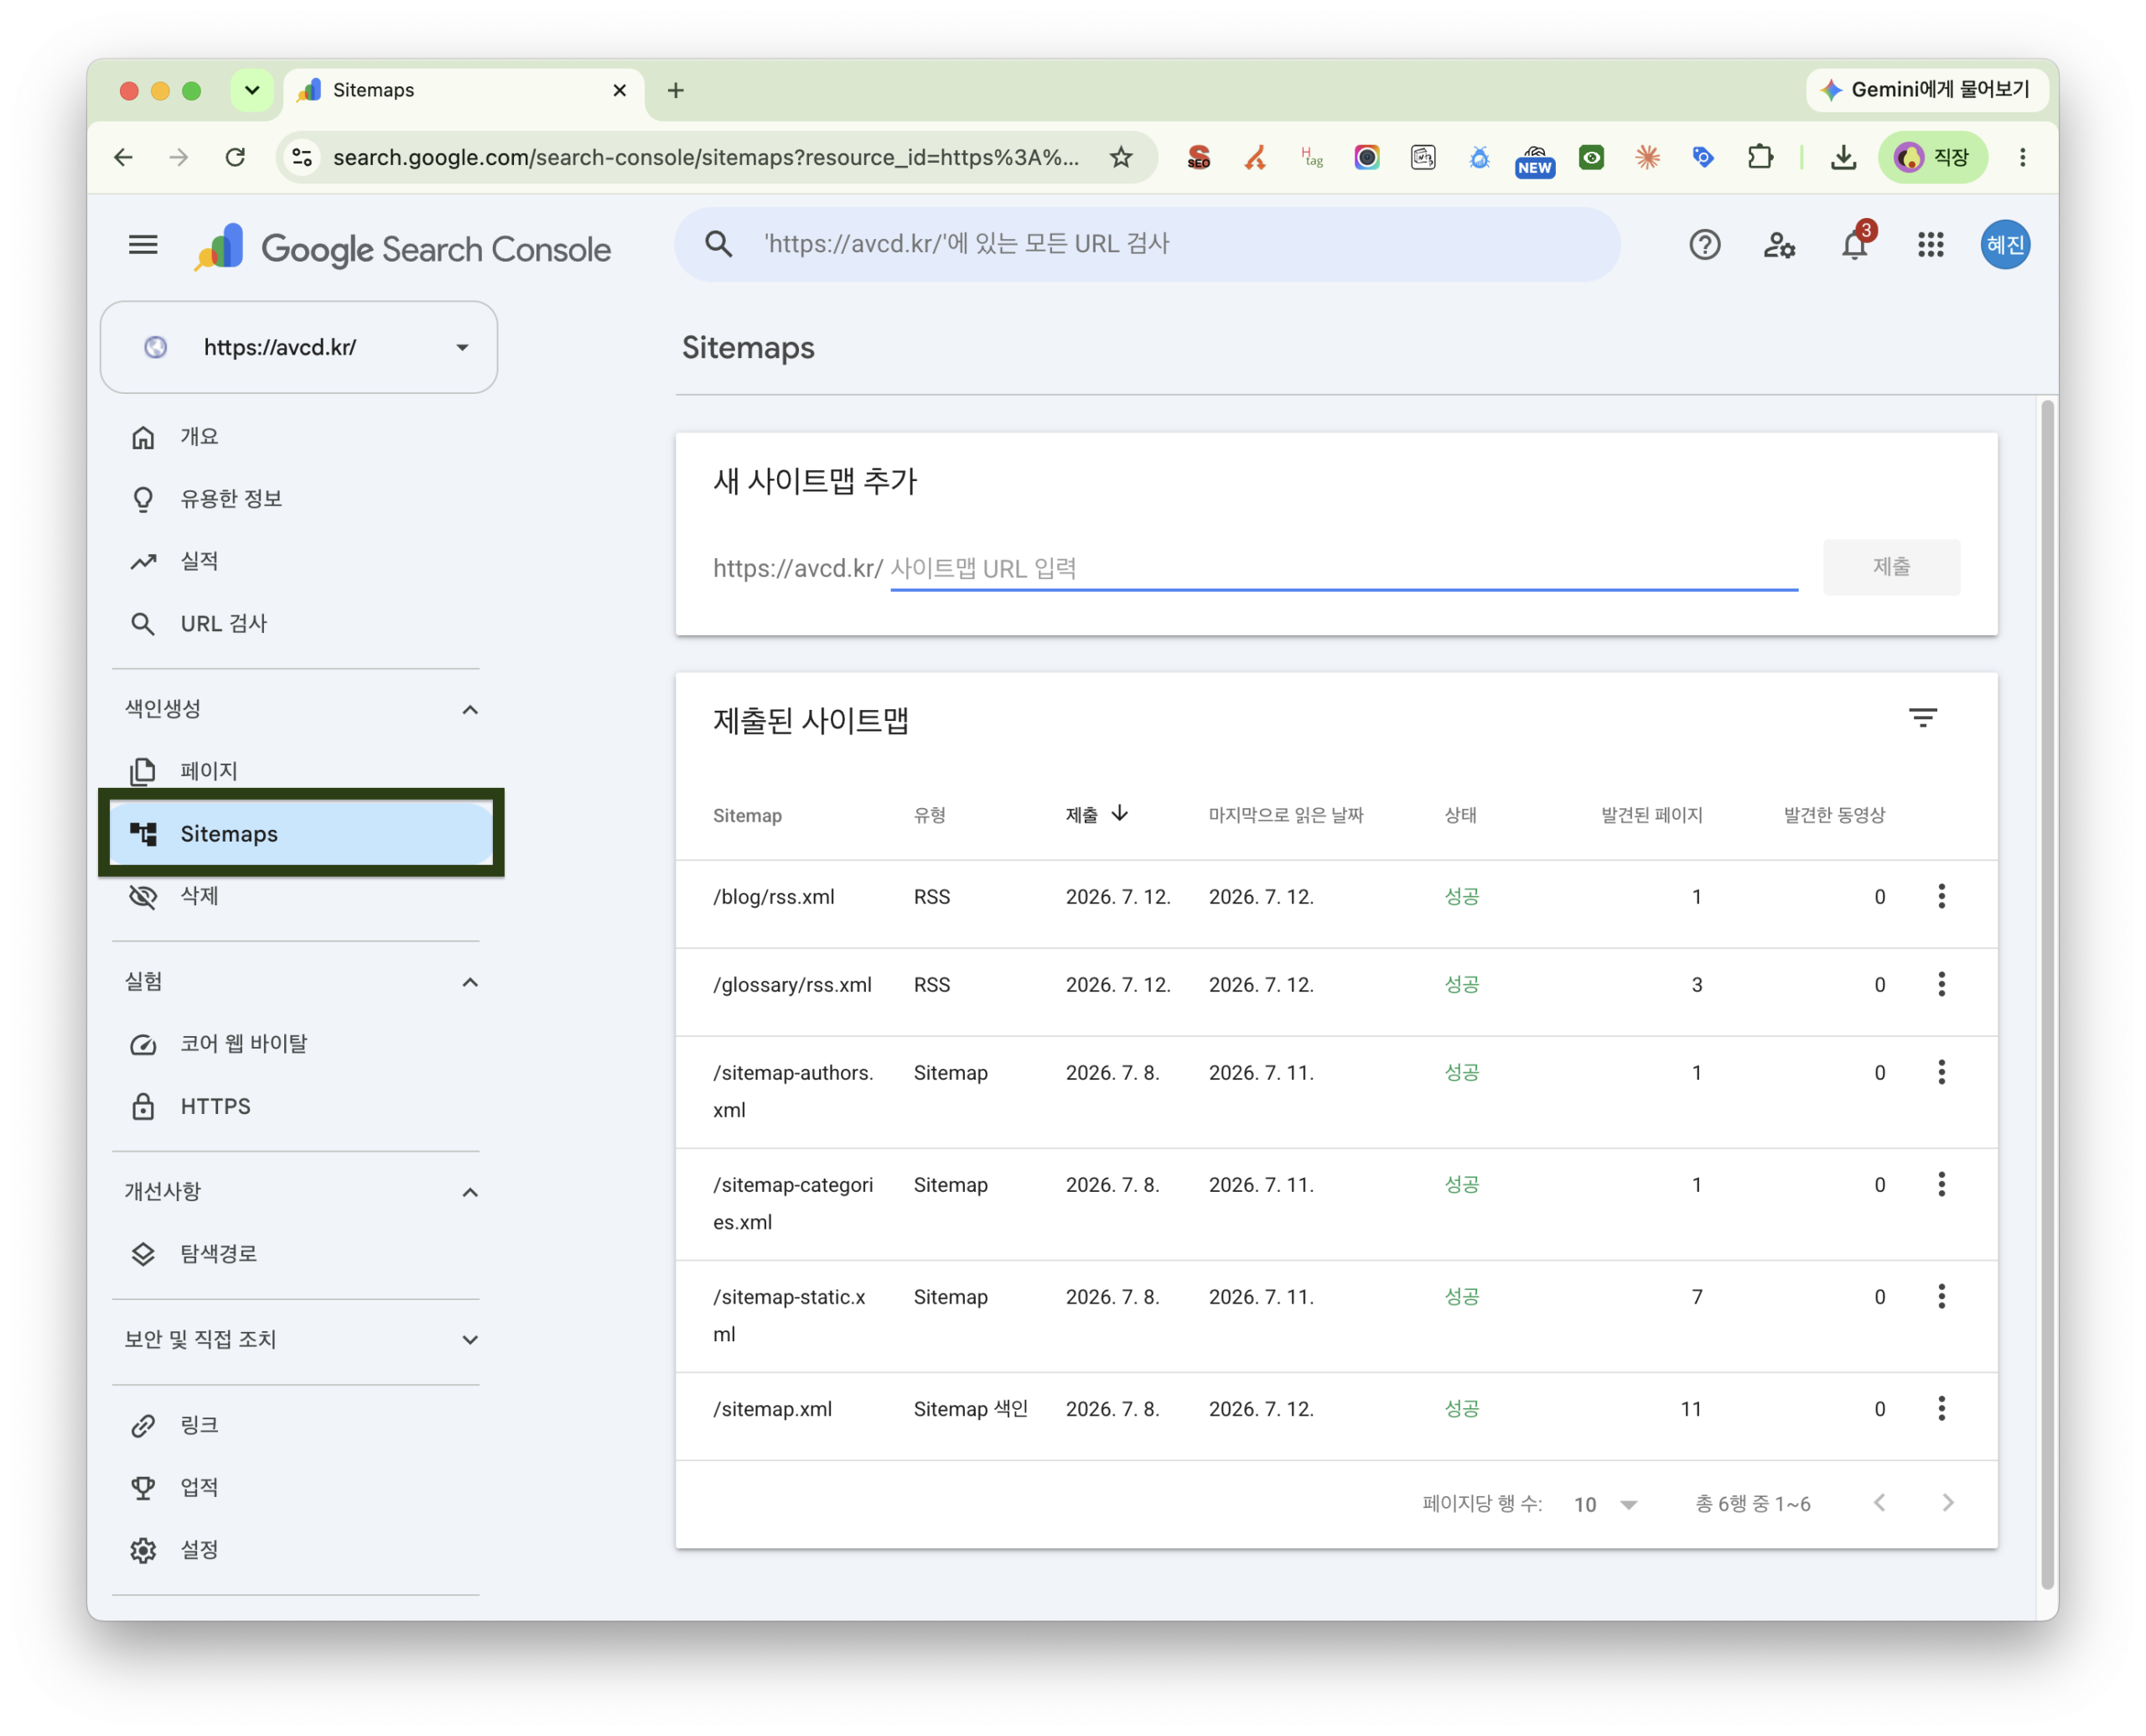Click the 마지막으로 읽은 날짜 column header
2146x1736 pixels.
click(1285, 815)
